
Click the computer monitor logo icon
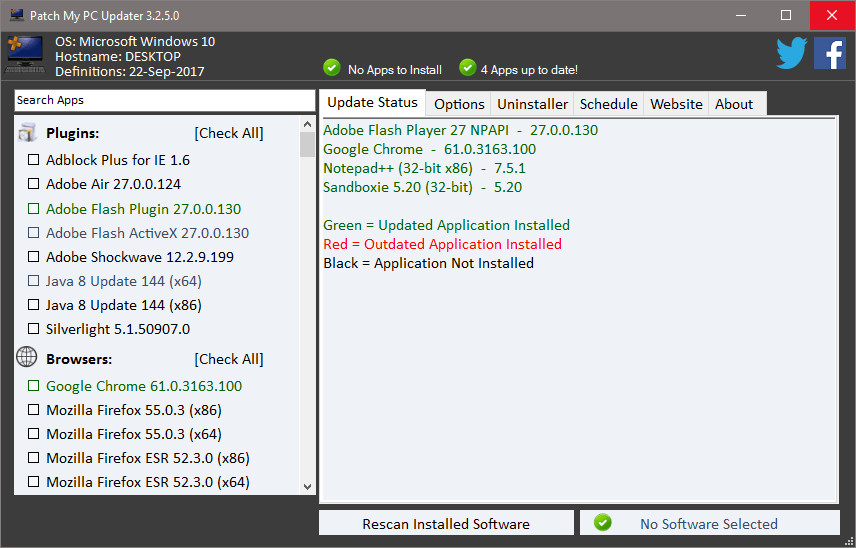25,54
